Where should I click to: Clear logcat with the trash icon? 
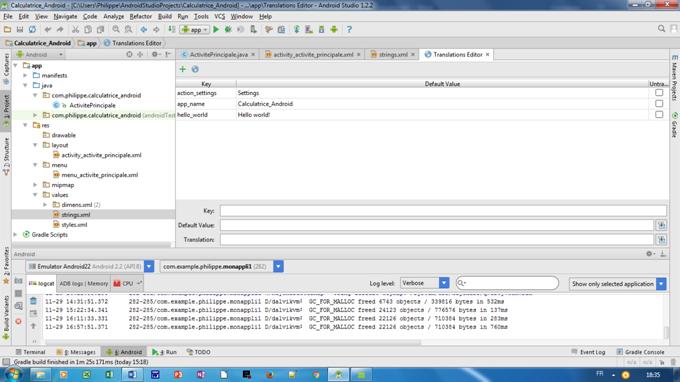[x=33, y=301]
